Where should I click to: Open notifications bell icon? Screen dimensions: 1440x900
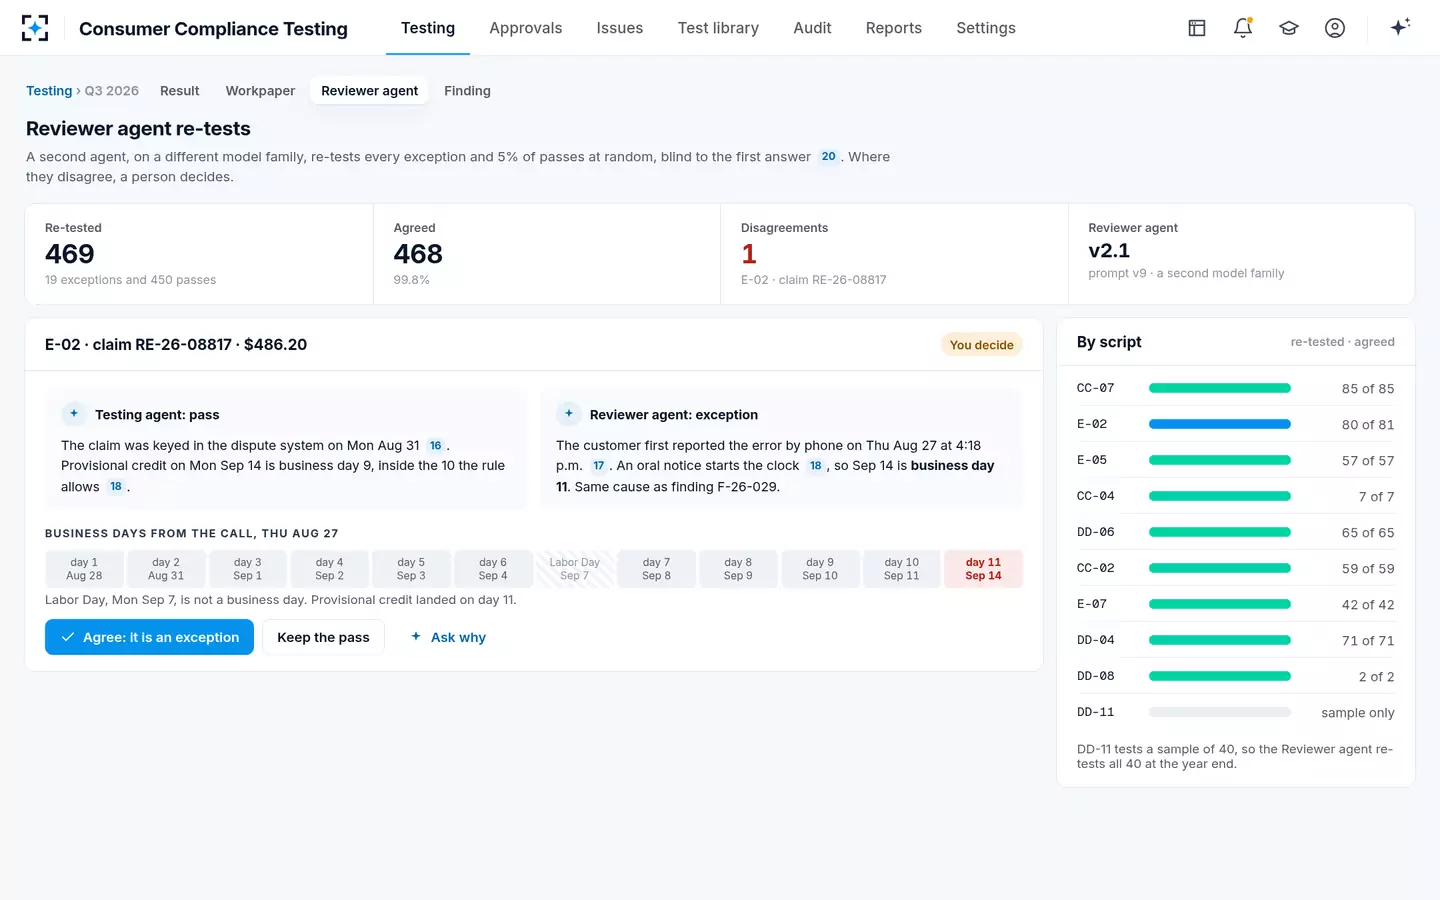(x=1243, y=28)
